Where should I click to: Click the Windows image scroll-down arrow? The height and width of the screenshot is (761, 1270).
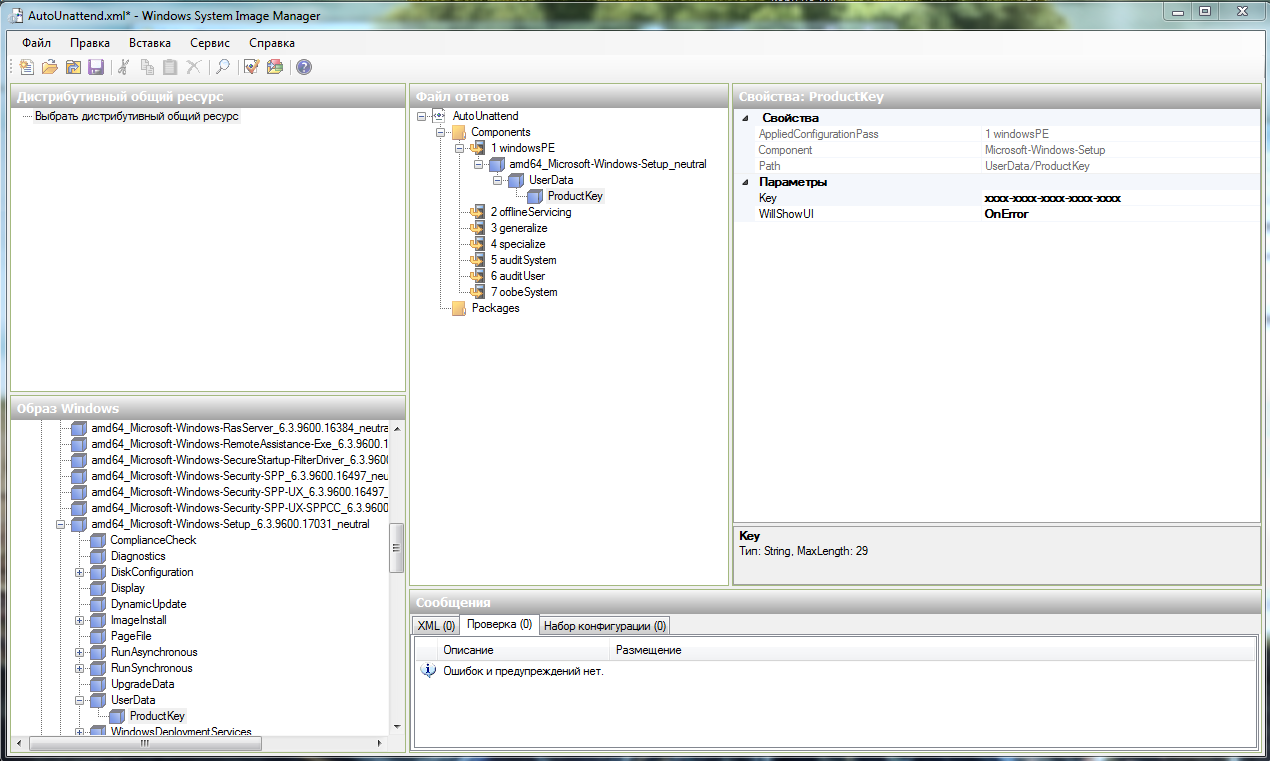click(396, 726)
